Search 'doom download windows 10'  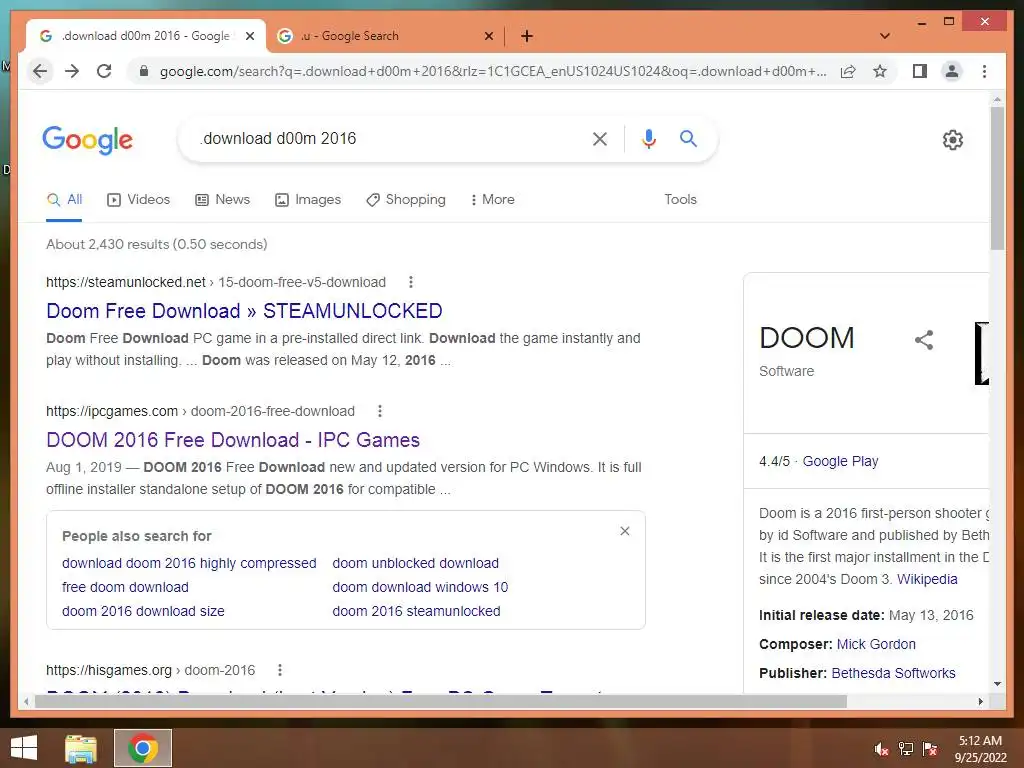point(420,587)
